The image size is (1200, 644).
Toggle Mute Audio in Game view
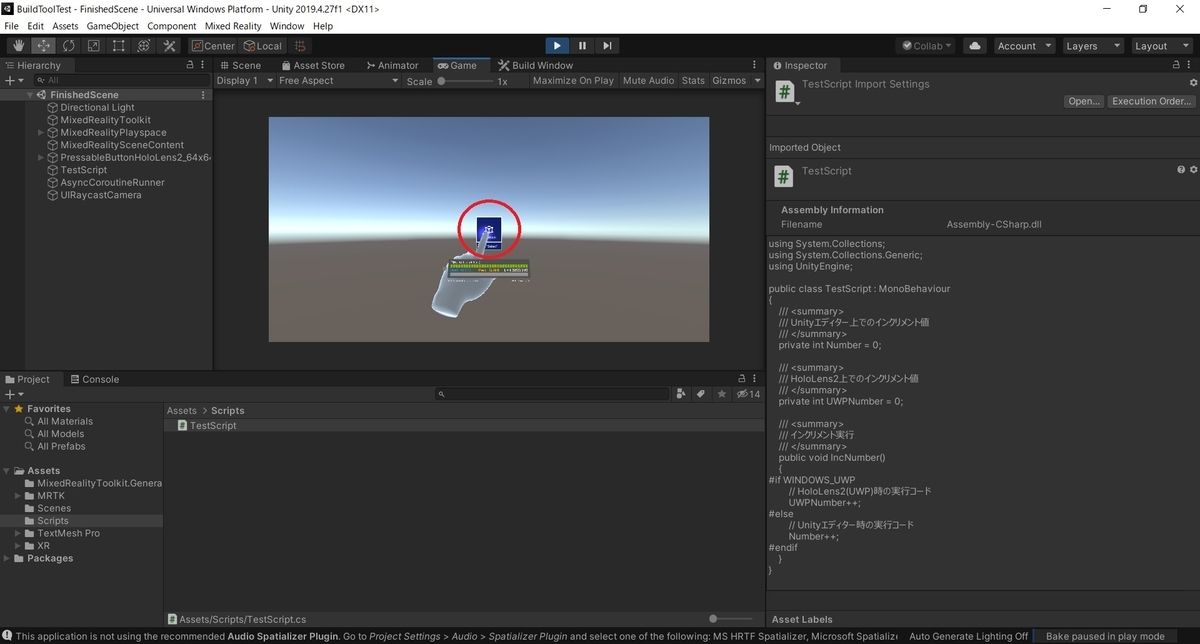pyautogui.click(x=648, y=80)
